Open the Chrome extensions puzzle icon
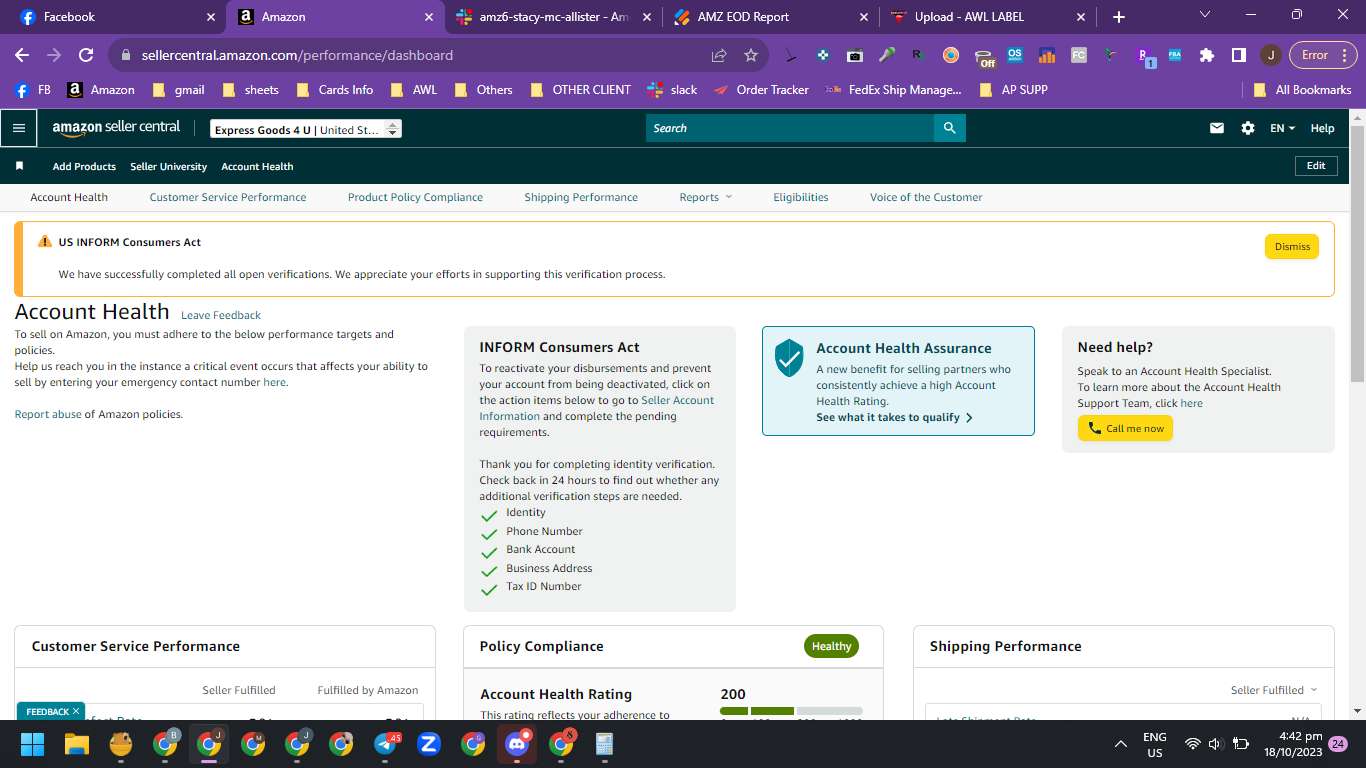 click(1207, 55)
